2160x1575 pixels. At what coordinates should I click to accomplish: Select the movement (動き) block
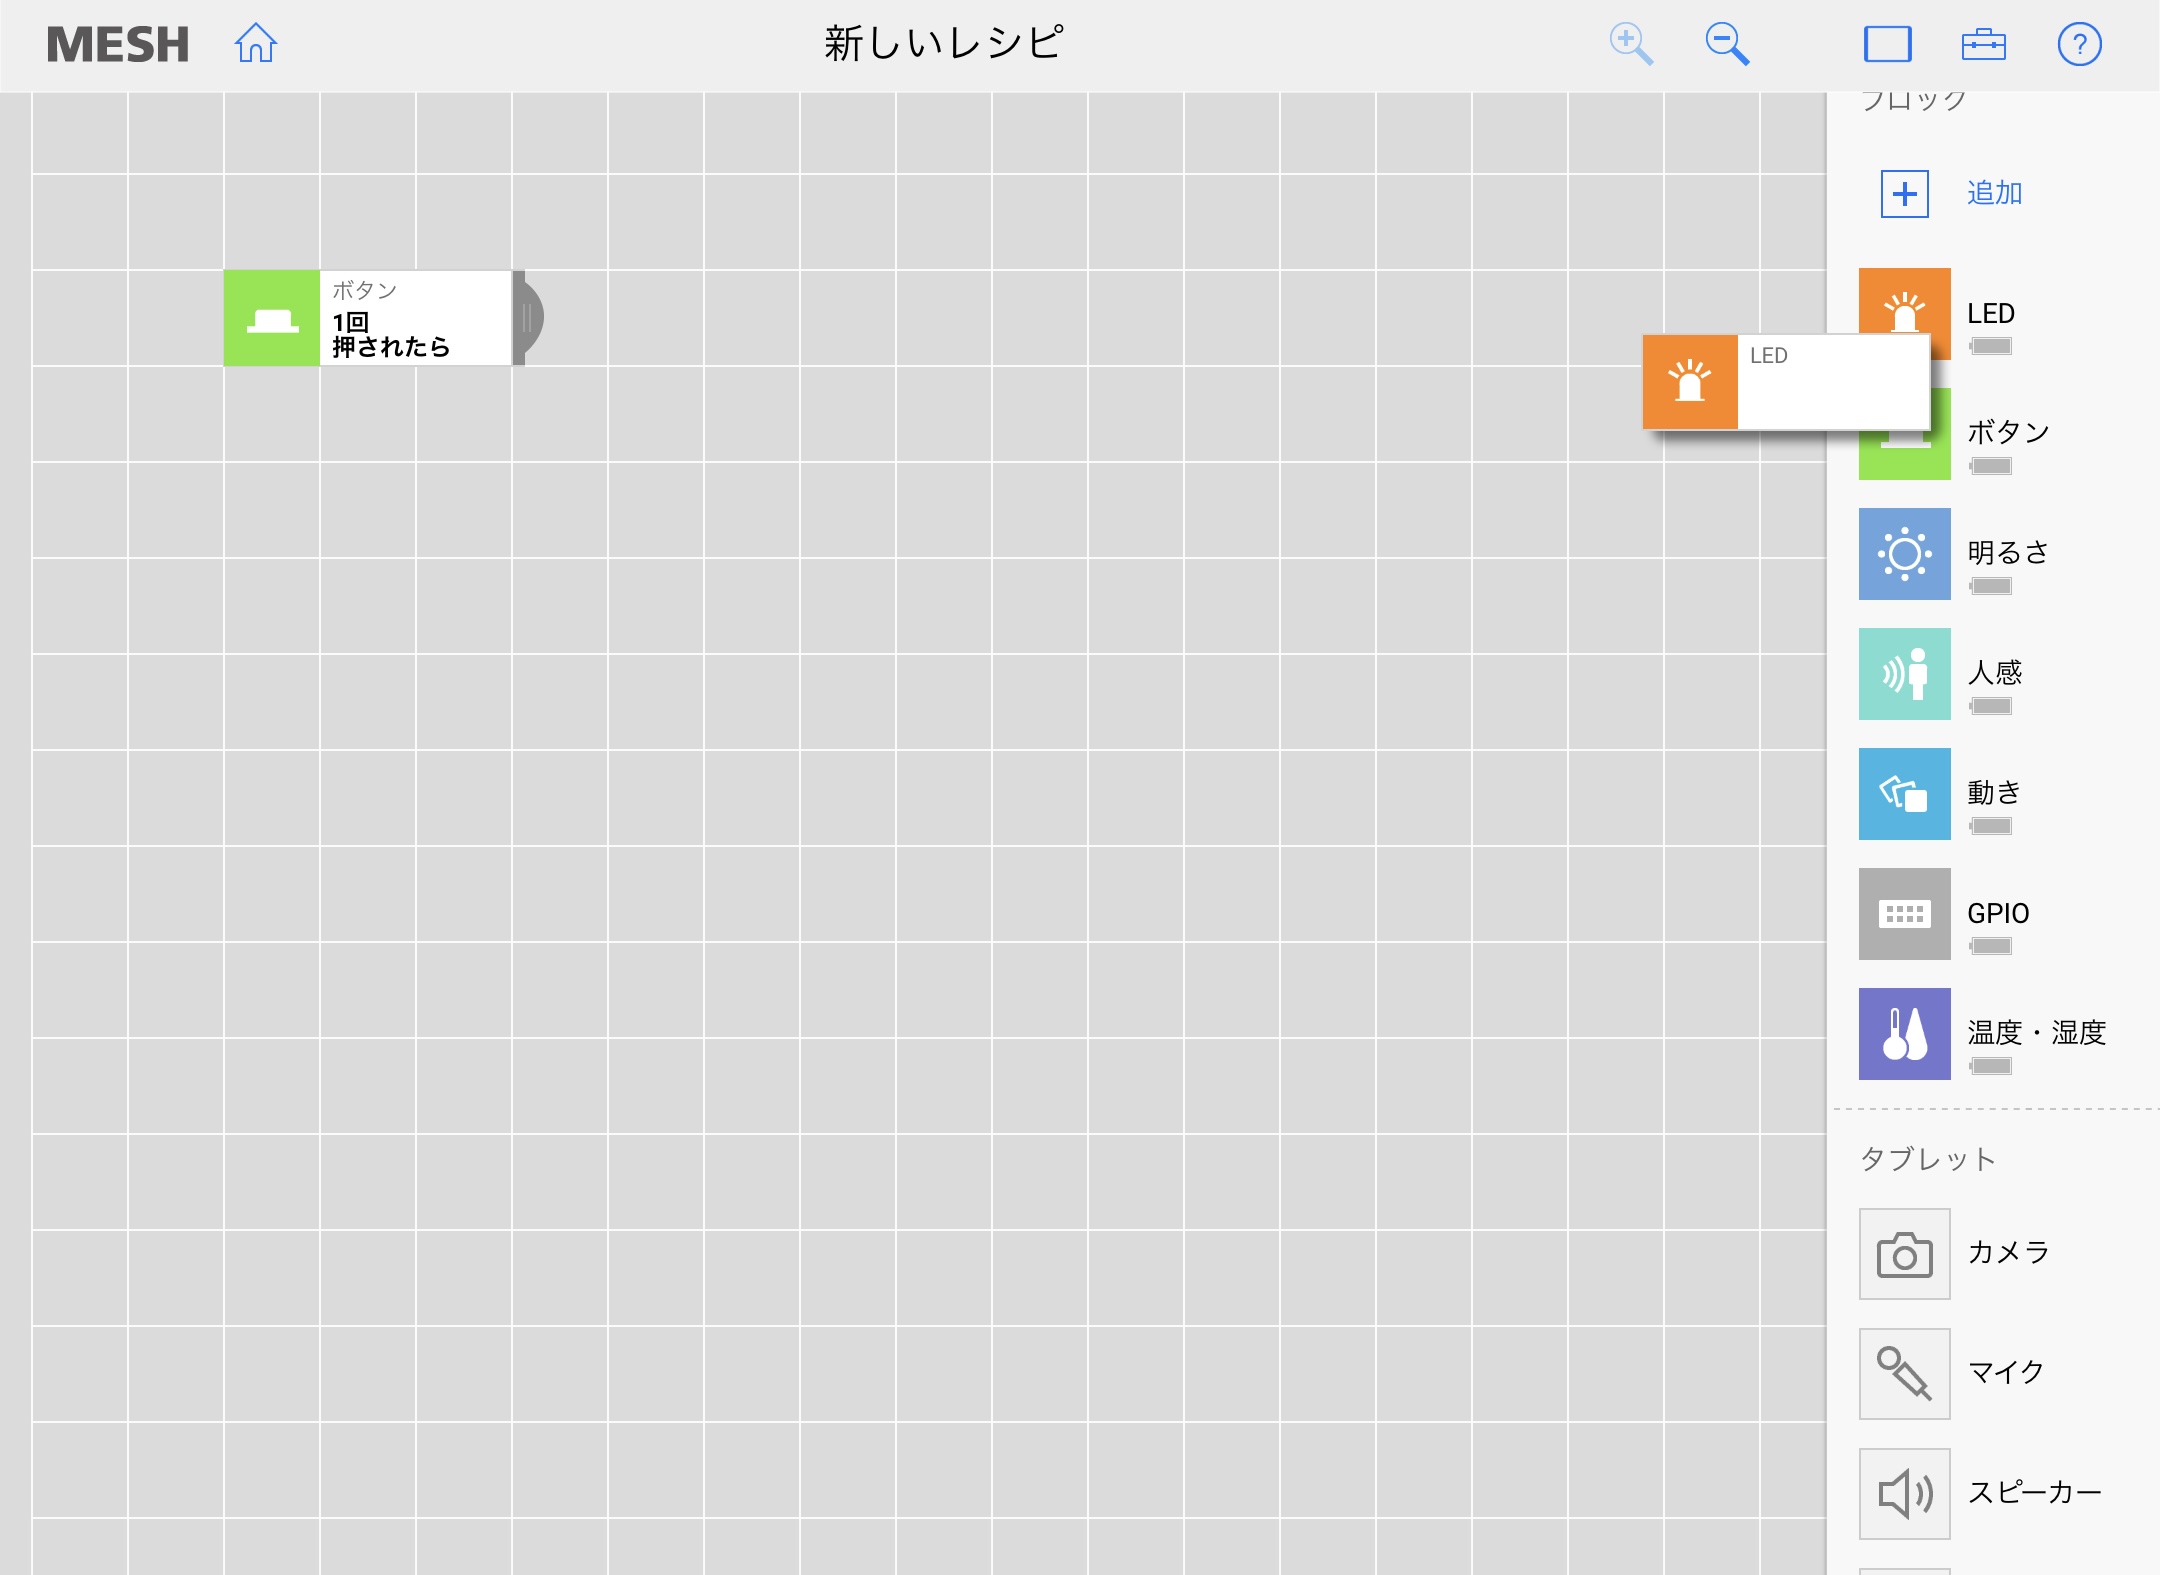click(1904, 793)
